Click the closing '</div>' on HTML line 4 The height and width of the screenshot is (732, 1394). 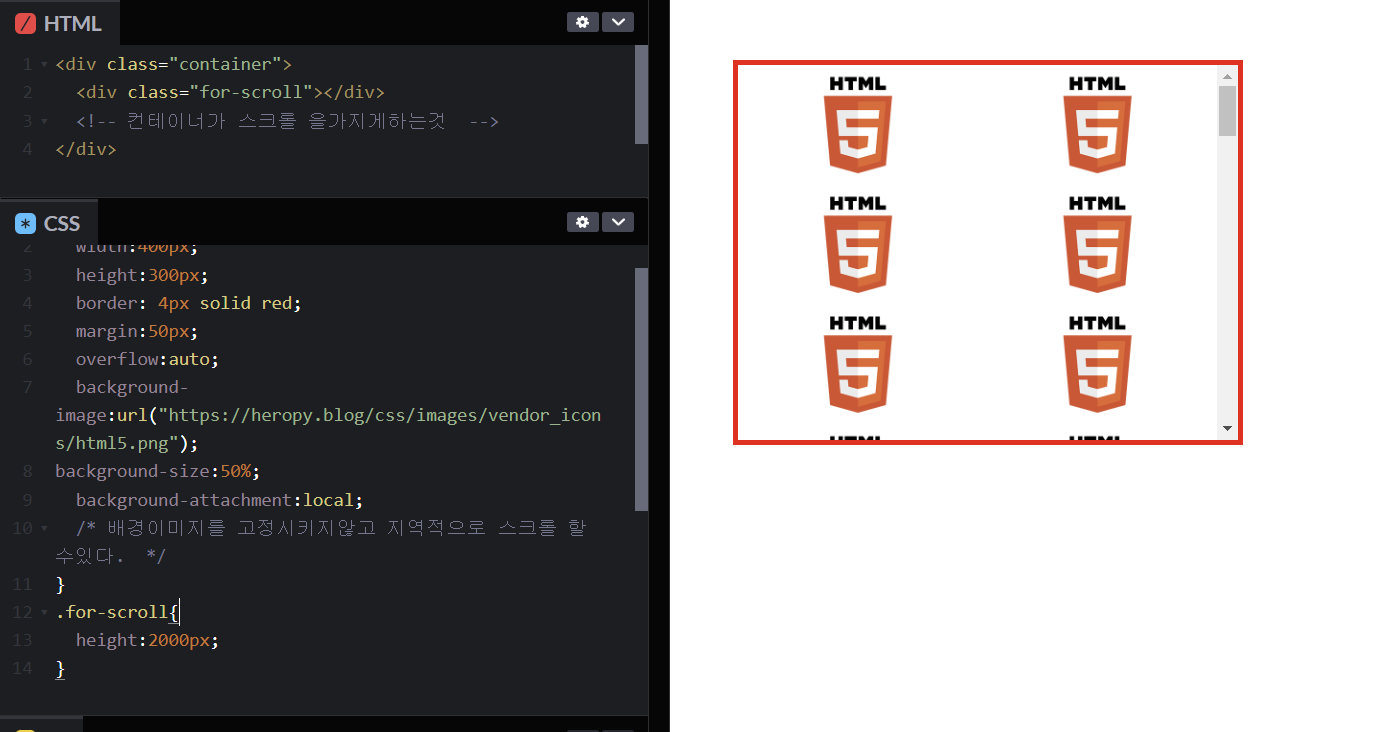pyautogui.click(x=86, y=149)
